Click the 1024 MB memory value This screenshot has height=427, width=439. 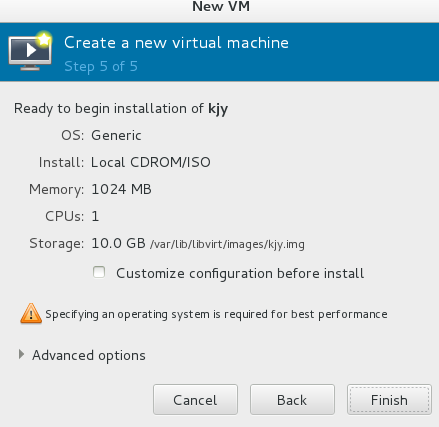coord(121,189)
